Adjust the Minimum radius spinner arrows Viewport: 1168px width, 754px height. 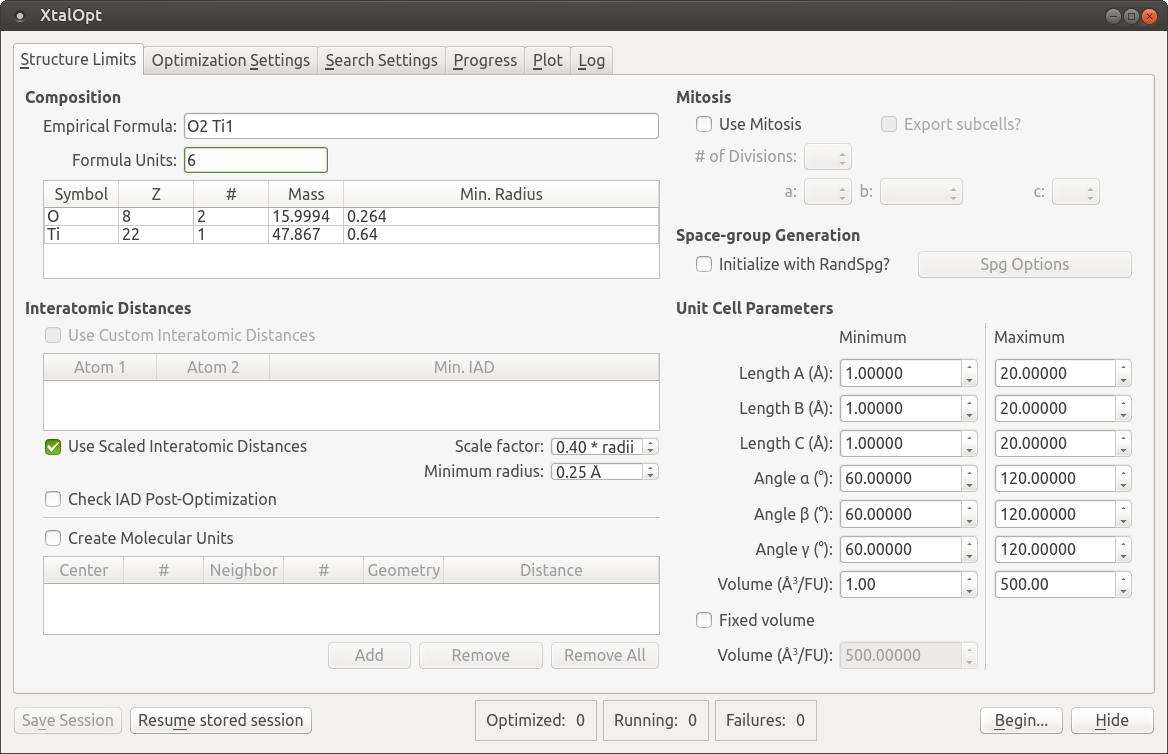651,472
